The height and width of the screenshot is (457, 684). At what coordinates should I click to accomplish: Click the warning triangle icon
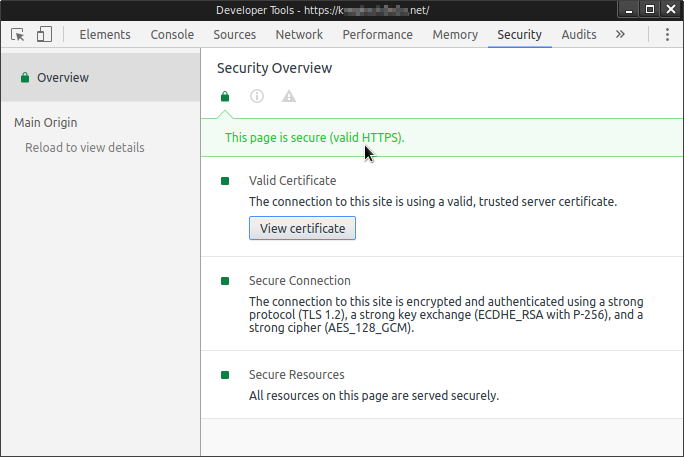coord(289,97)
